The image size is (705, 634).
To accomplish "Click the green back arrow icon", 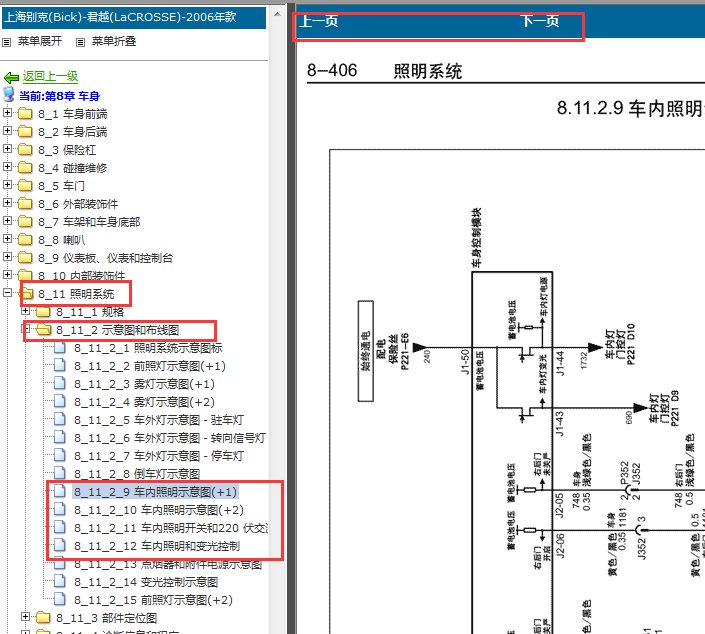I will pyautogui.click(x=11, y=78).
